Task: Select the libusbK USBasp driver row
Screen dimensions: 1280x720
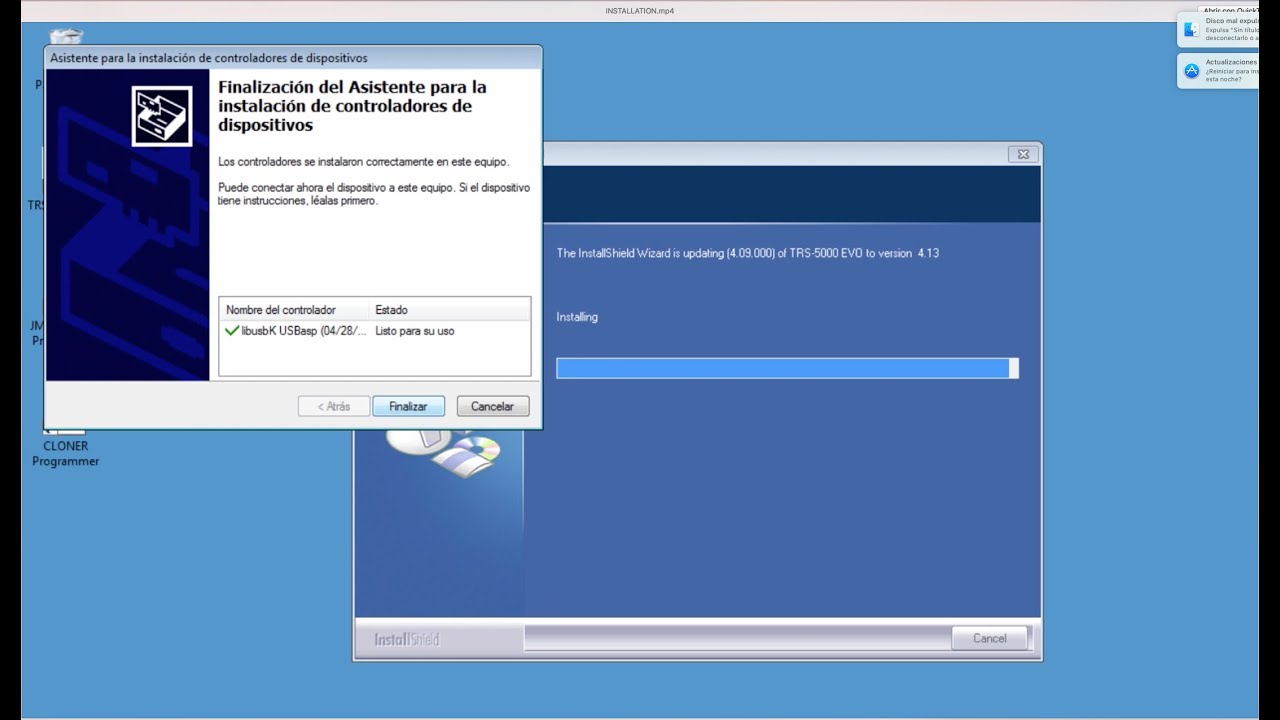Action: 374,331
